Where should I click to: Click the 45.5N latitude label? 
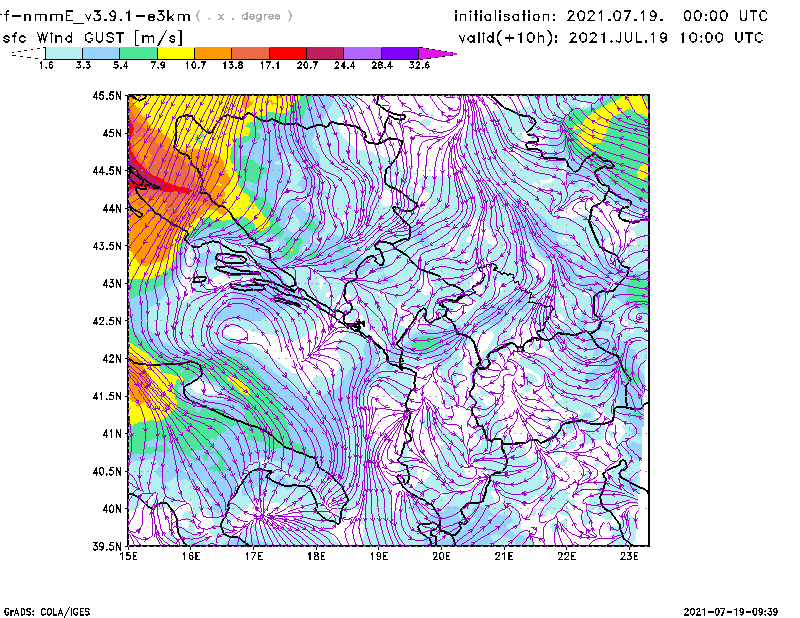(x=107, y=95)
